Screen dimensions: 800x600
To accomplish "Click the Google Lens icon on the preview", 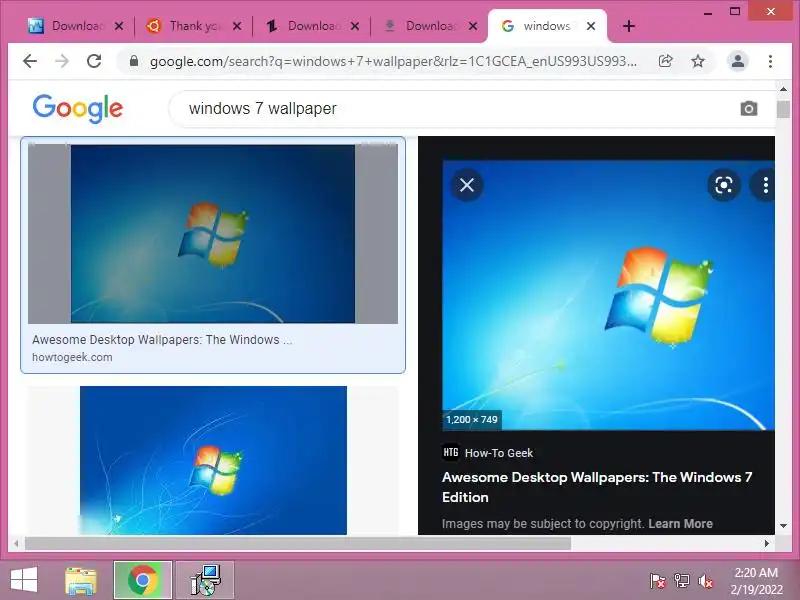I will click(x=723, y=185).
